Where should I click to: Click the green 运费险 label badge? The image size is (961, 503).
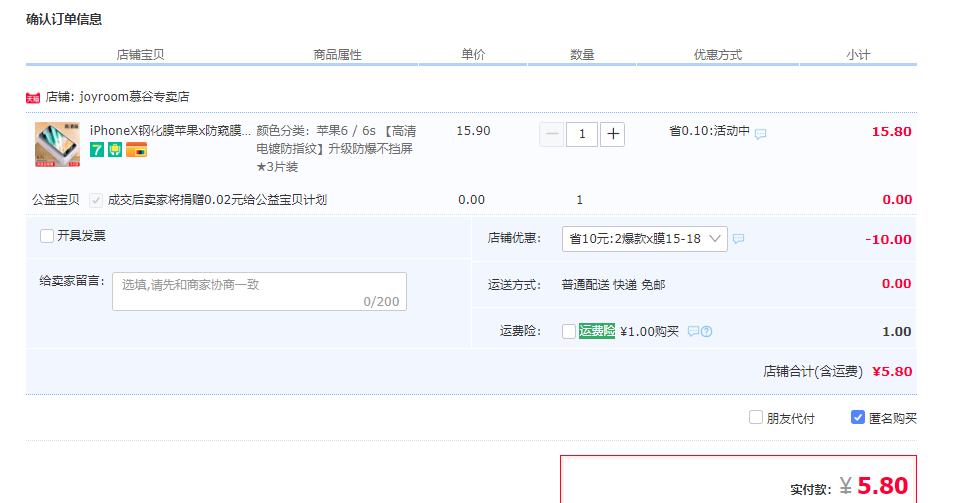pos(597,331)
